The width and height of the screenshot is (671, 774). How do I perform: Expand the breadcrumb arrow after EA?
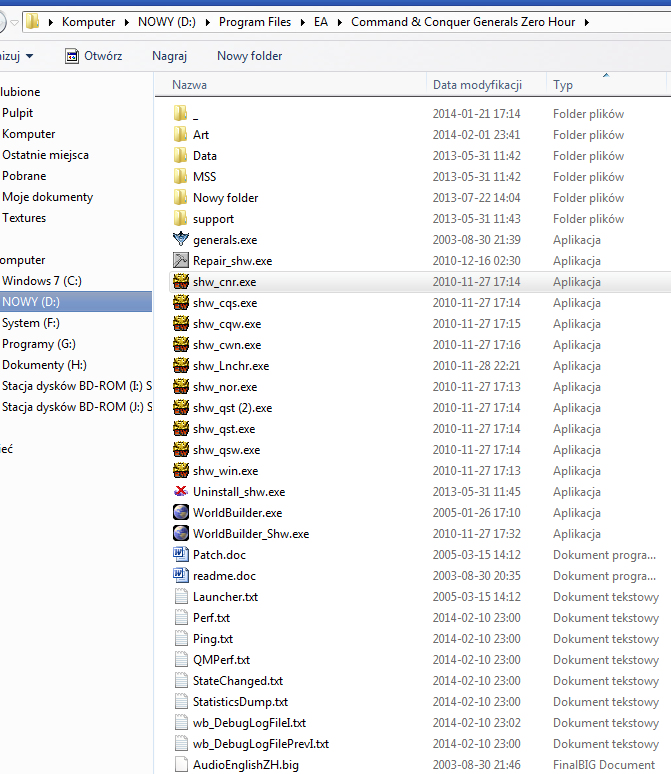pyautogui.click(x=341, y=21)
